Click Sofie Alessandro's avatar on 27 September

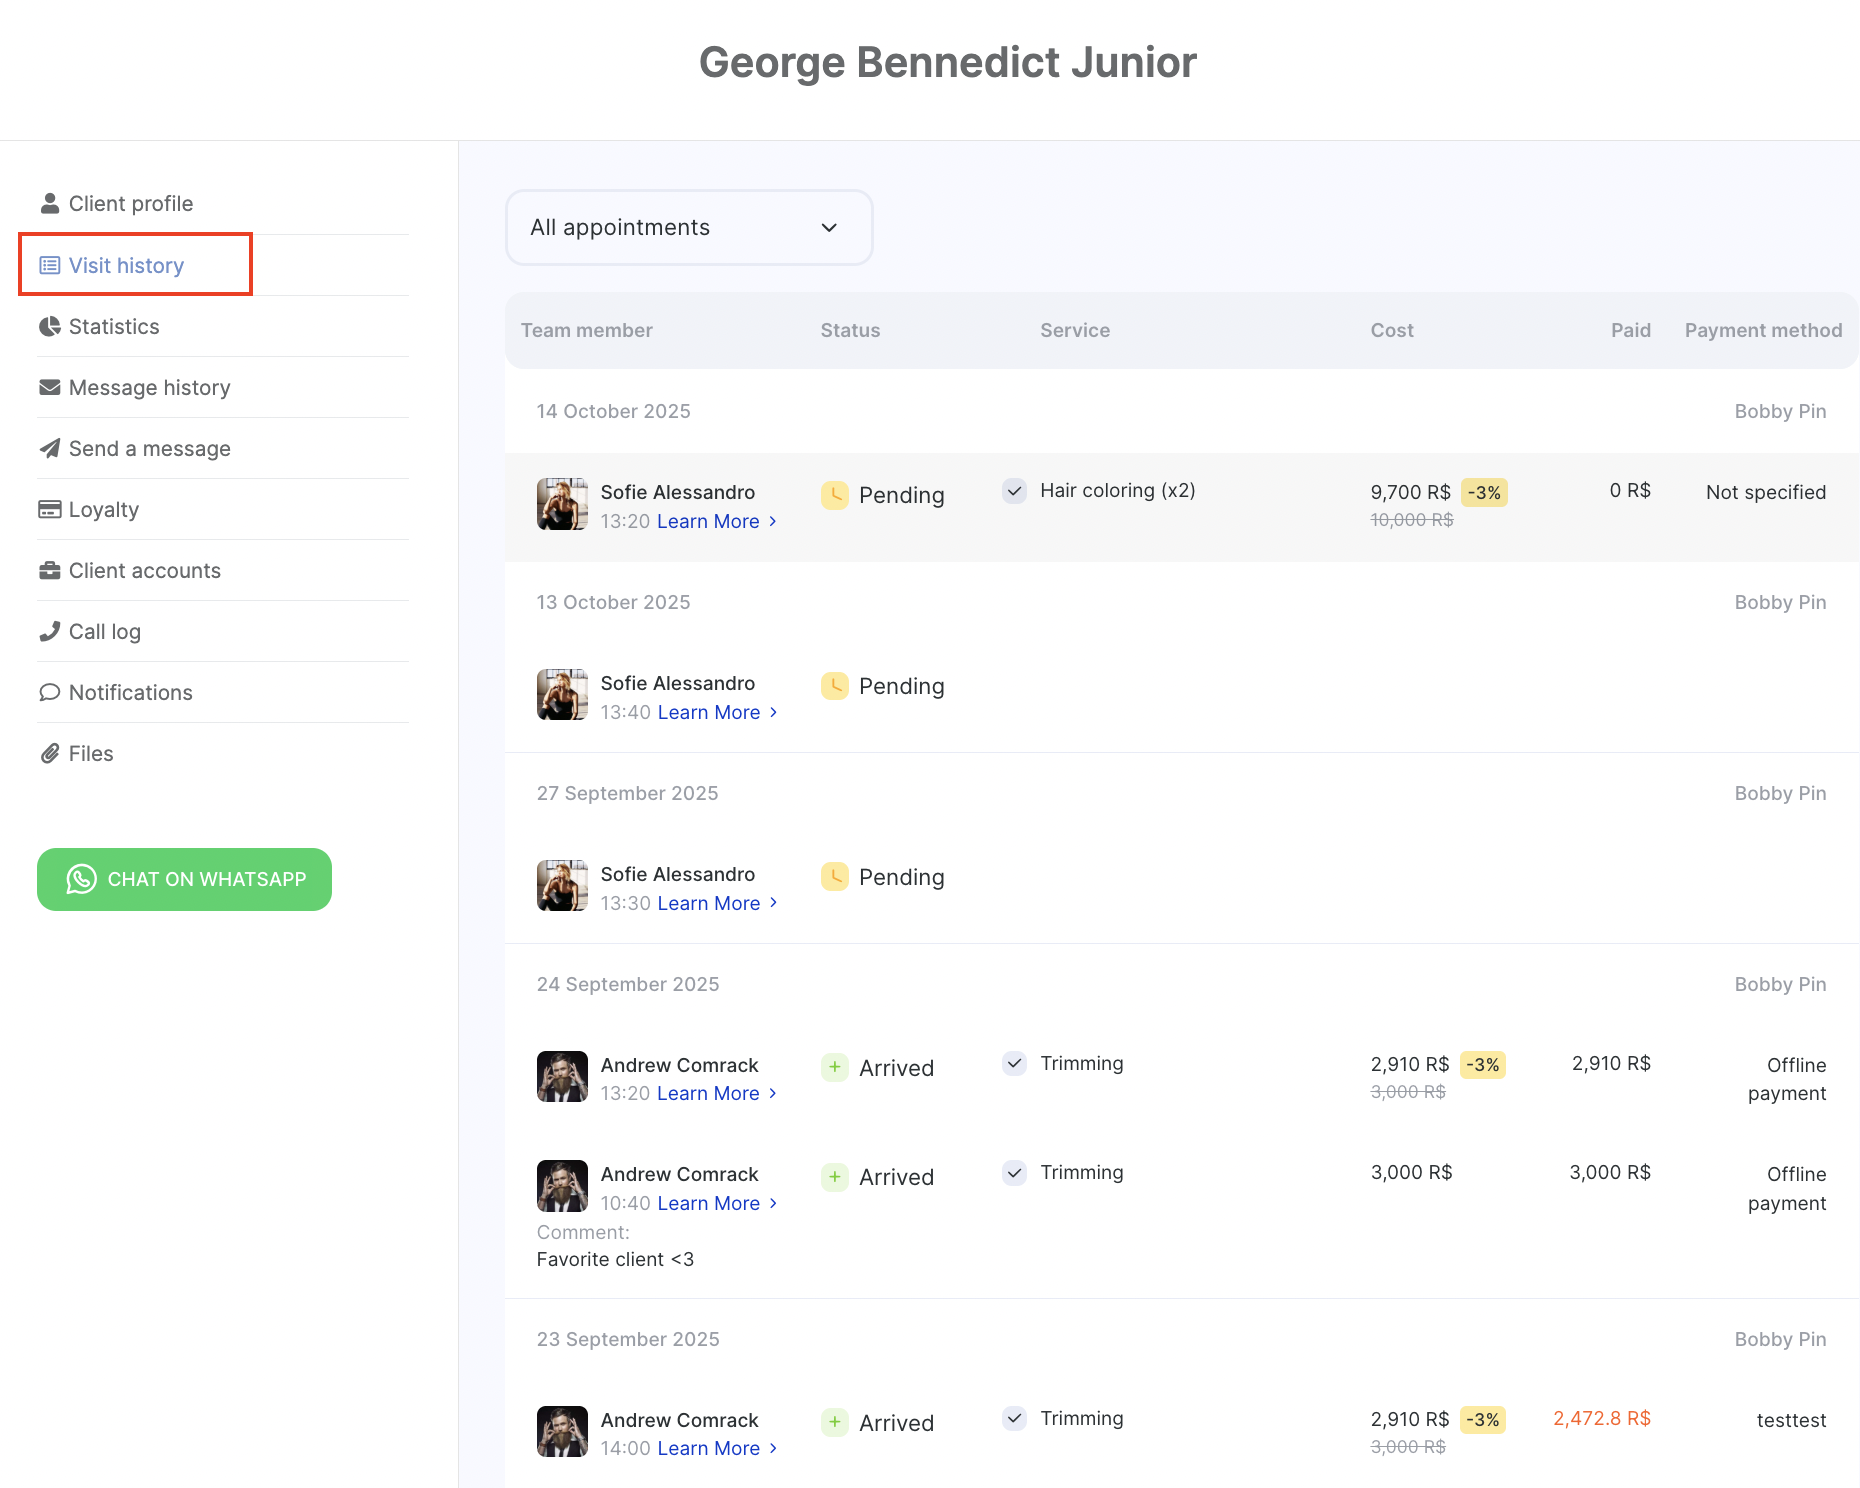(x=562, y=885)
